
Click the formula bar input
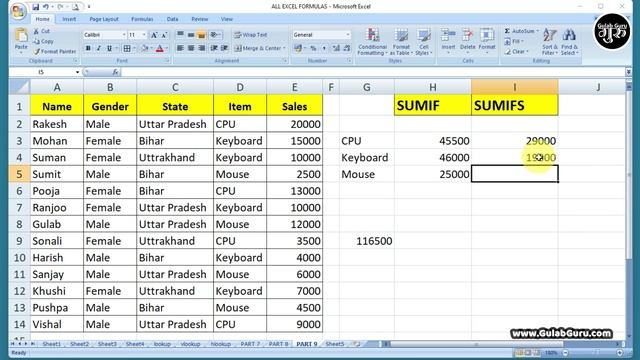(x=372, y=72)
